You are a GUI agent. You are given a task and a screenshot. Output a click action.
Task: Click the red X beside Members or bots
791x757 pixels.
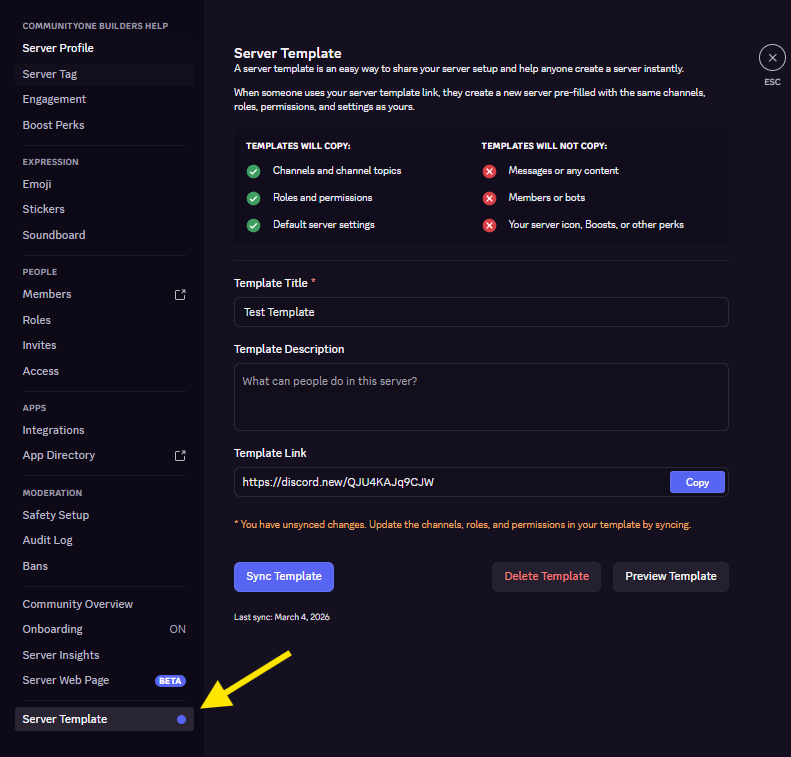489,198
